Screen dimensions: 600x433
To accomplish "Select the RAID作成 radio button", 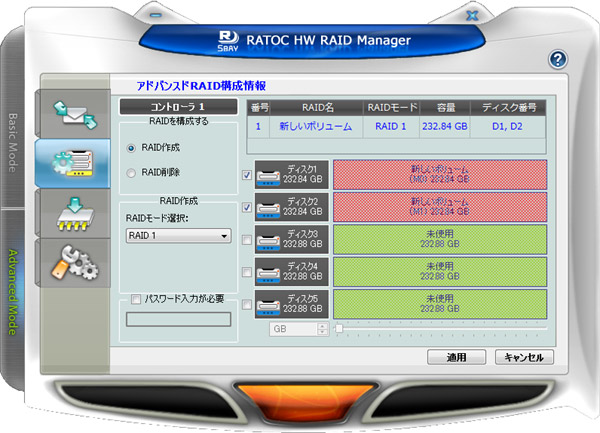I will point(131,148).
